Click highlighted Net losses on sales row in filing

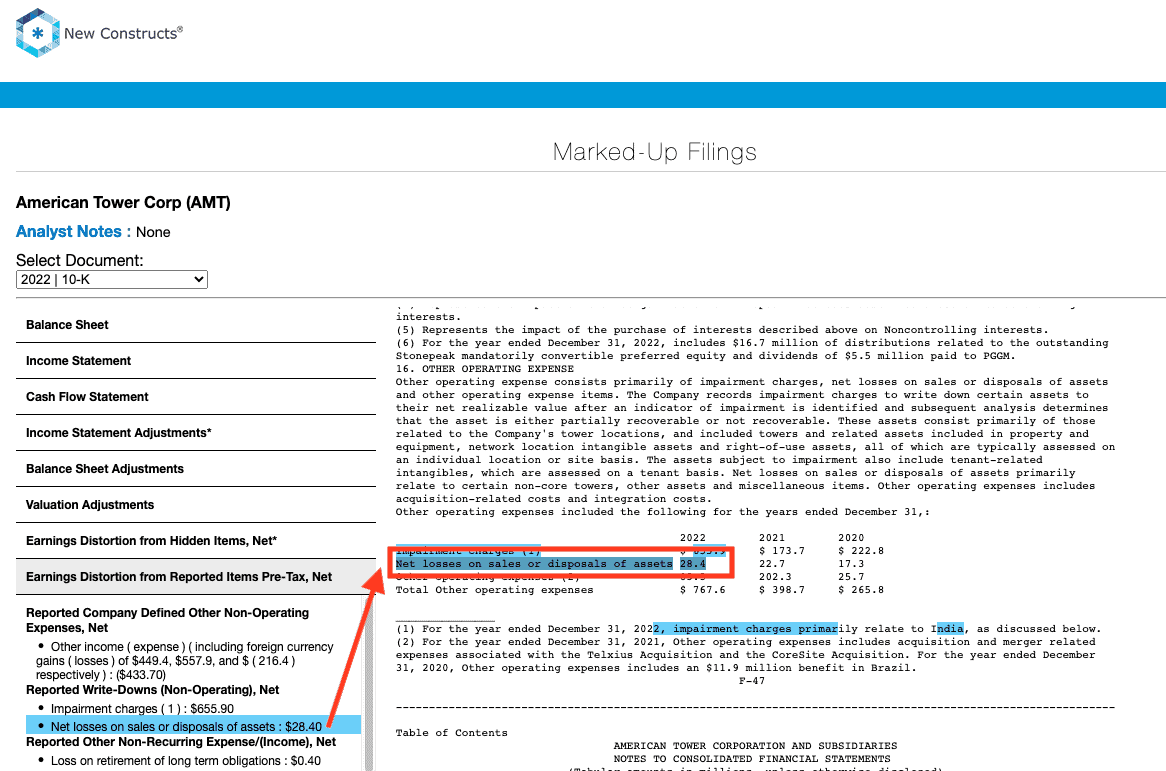[x=550, y=564]
